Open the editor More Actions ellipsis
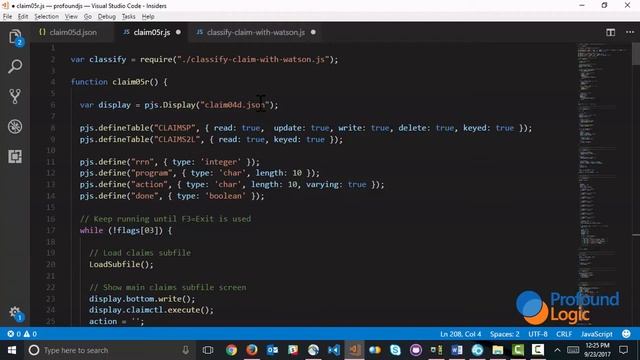 [630, 32]
